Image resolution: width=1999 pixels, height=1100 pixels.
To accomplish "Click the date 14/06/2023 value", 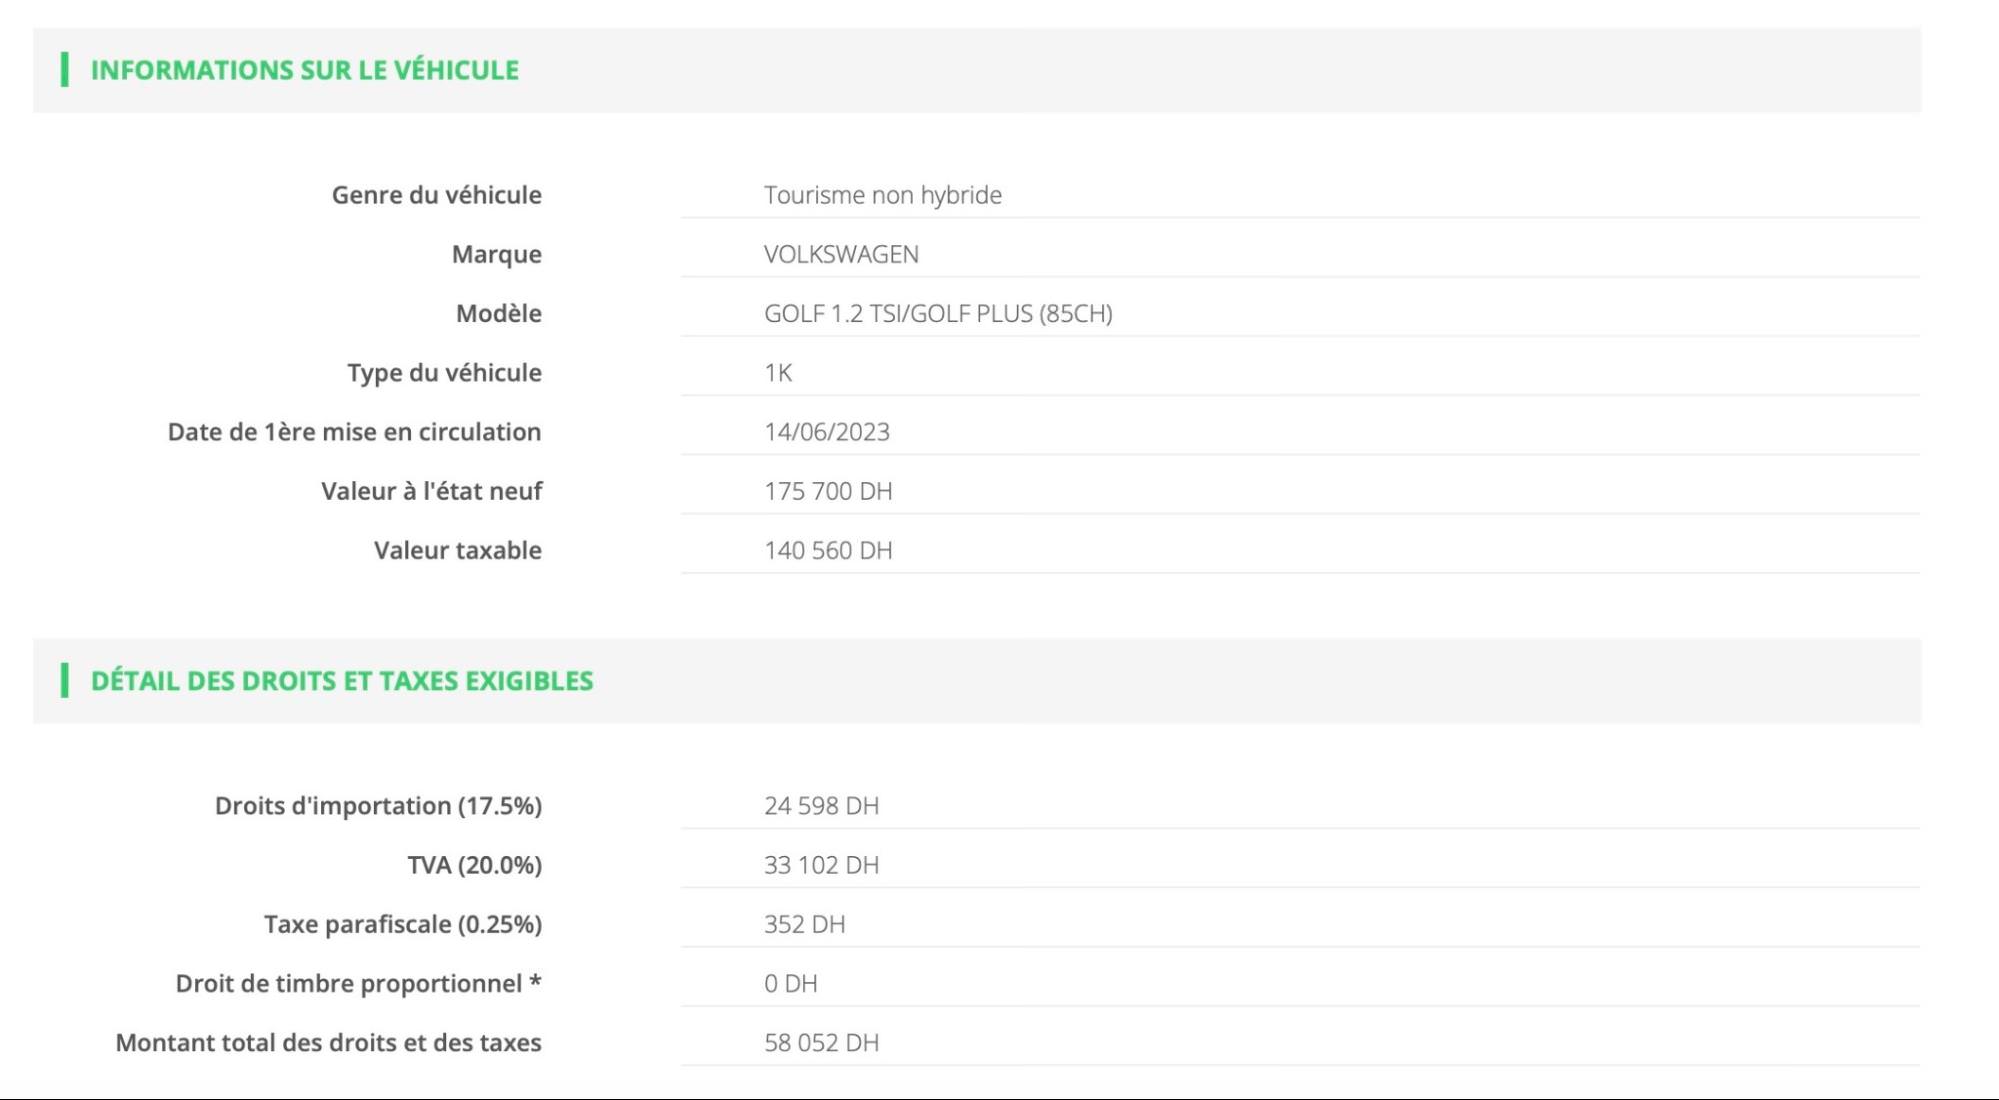I will [x=826, y=432].
